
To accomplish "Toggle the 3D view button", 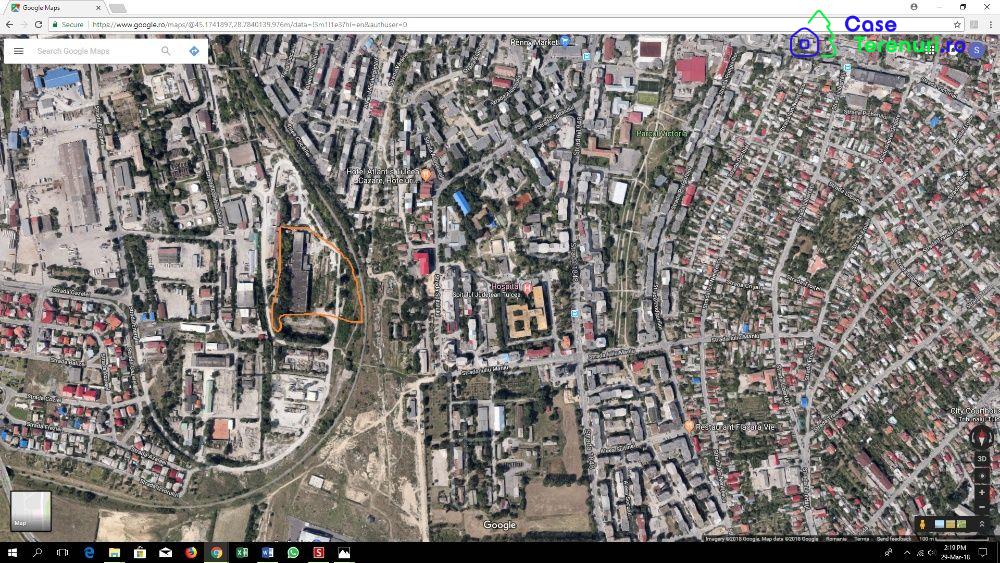I will [x=981, y=459].
